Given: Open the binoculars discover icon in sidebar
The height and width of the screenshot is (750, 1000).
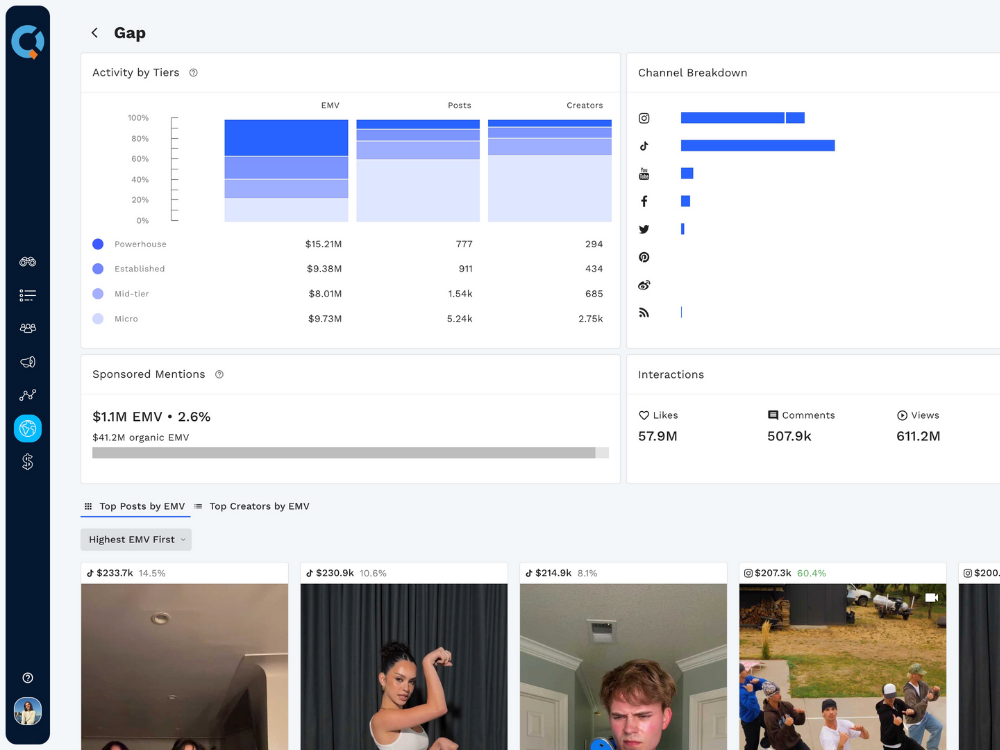Looking at the screenshot, I should pyautogui.click(x=28, y=262).
